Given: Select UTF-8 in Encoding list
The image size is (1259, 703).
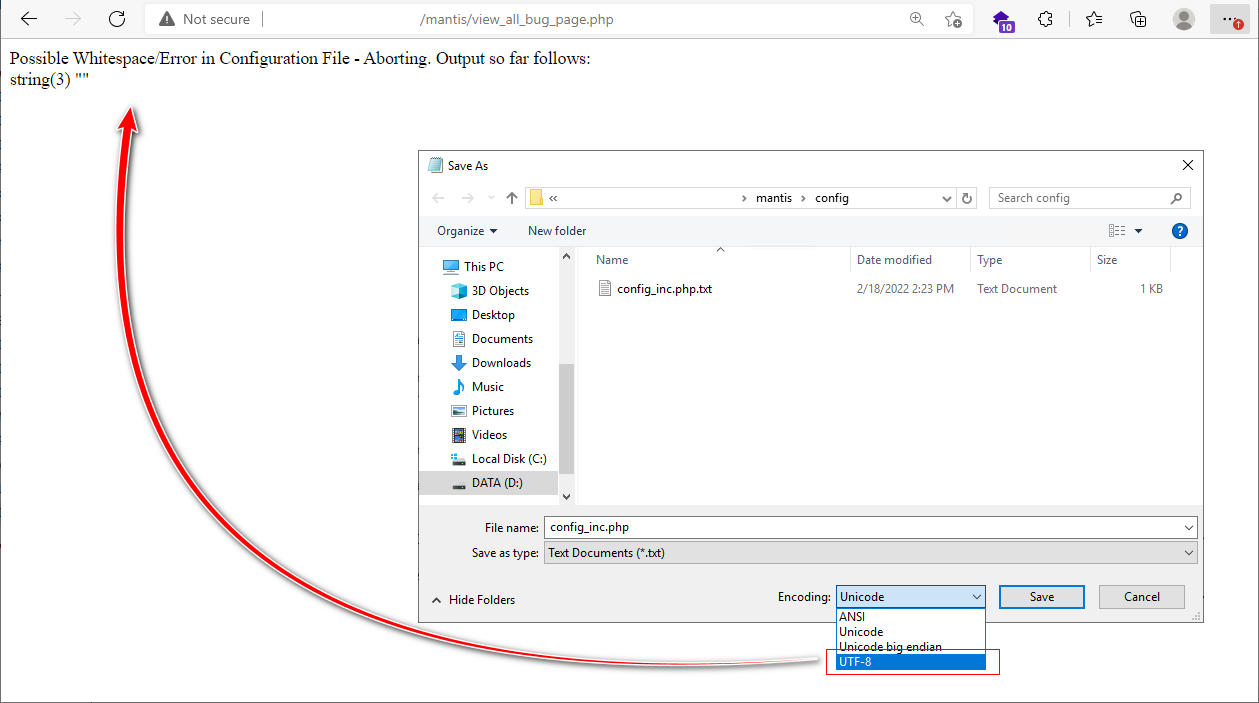Looking at the screenshot, I should tap(910, 662).
